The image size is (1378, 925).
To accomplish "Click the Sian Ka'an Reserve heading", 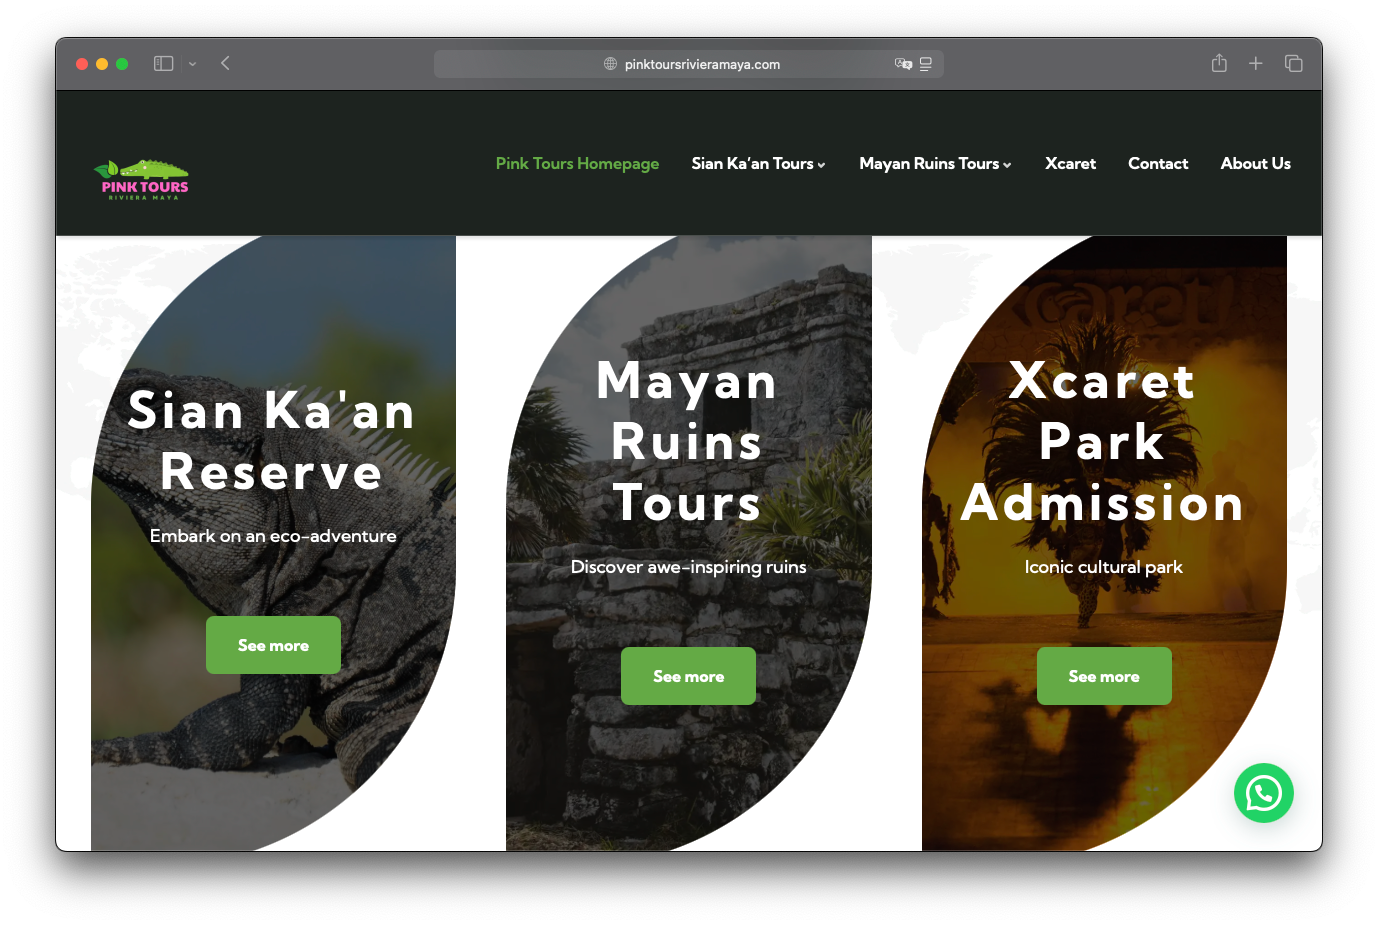I will pyautogui.click(x=272, y=441).
